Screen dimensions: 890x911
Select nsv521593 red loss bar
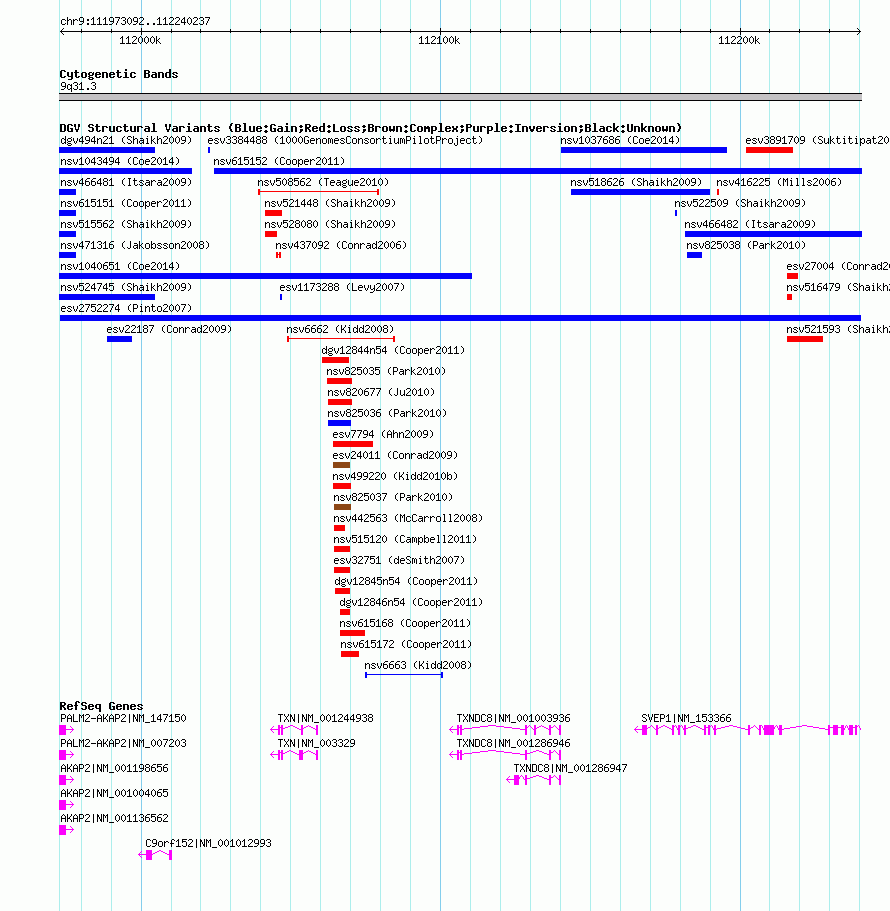tap(805, 339)
